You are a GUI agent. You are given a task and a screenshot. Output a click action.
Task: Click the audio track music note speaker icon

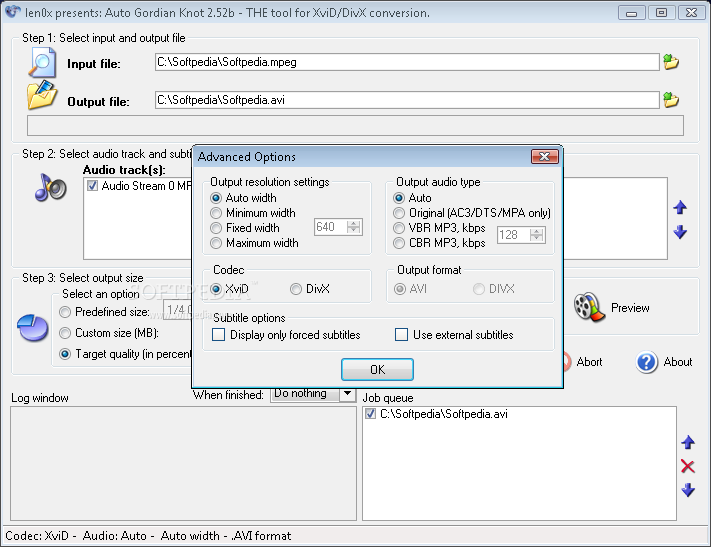tap(50, 187)
